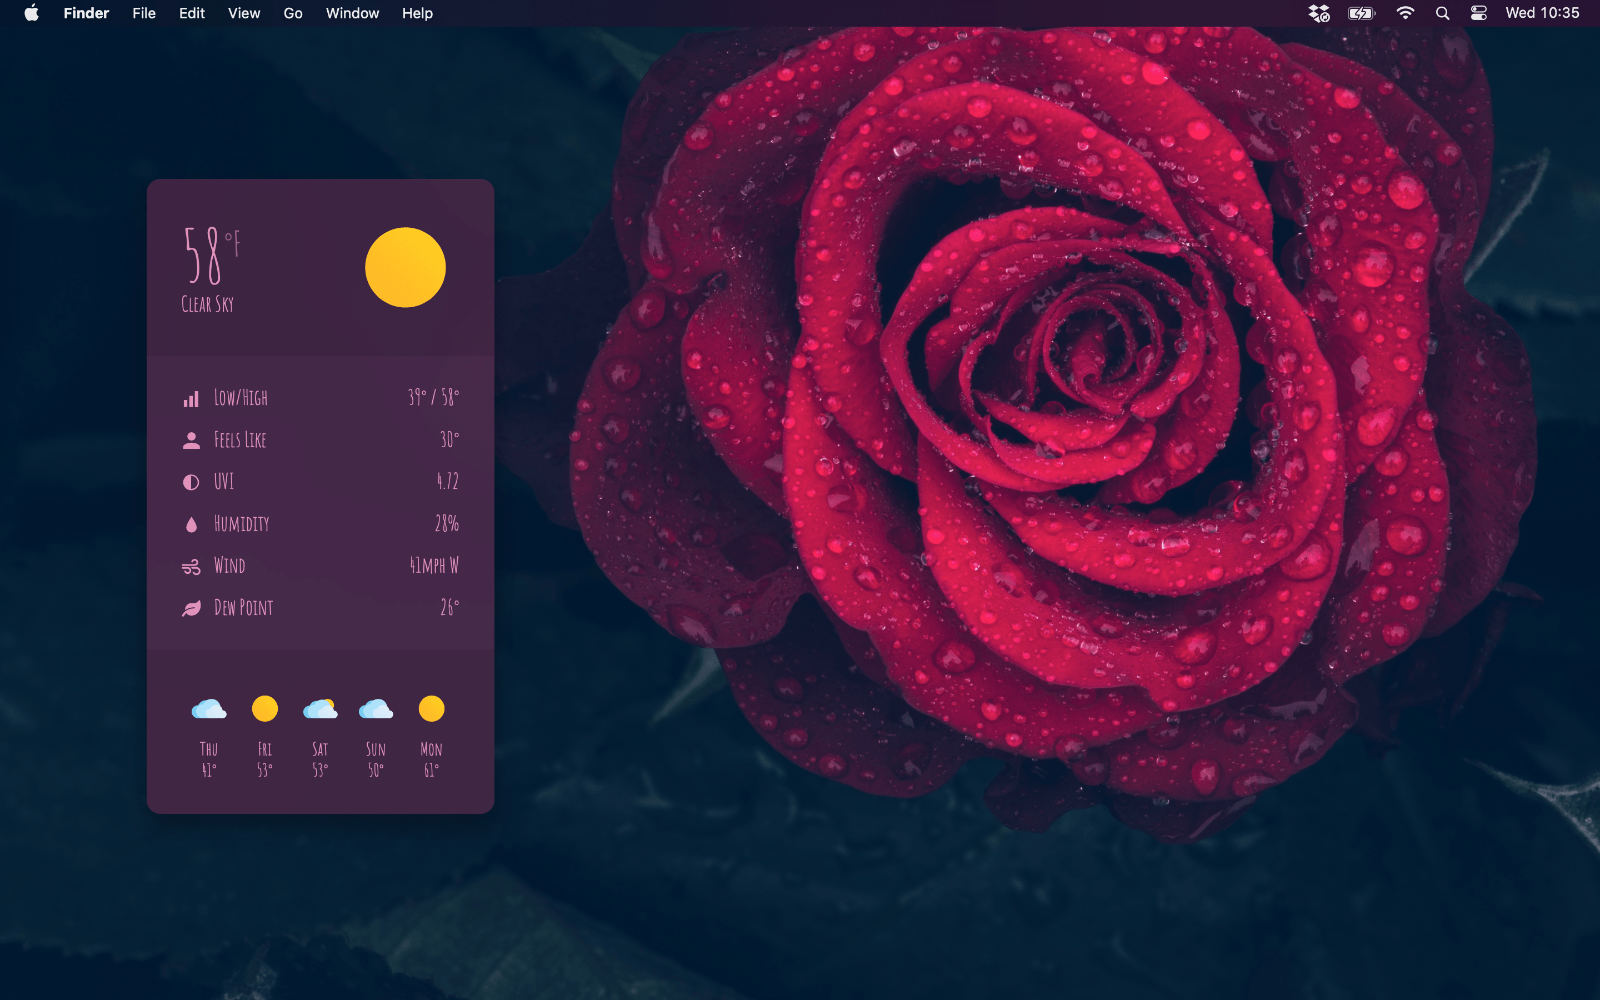Viewport: 1600px width, 1000px height.
Task: Click the Low/High label
Action: (241, 398)
